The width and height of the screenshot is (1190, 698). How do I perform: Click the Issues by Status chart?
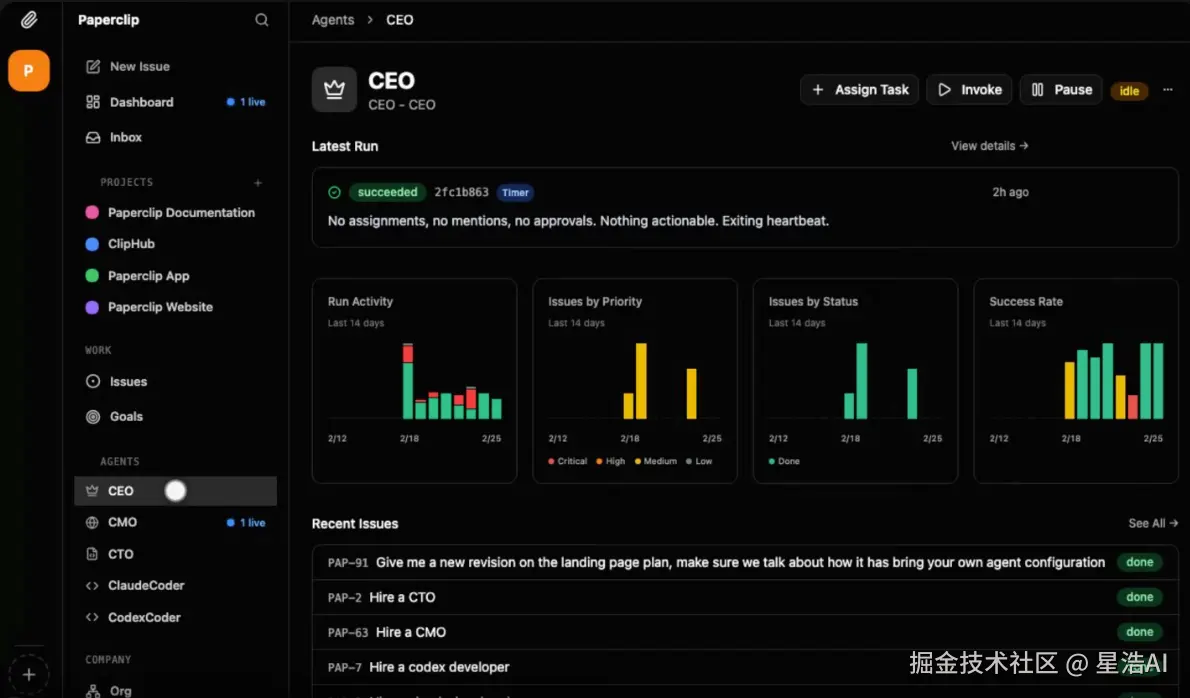coord(855,381)
